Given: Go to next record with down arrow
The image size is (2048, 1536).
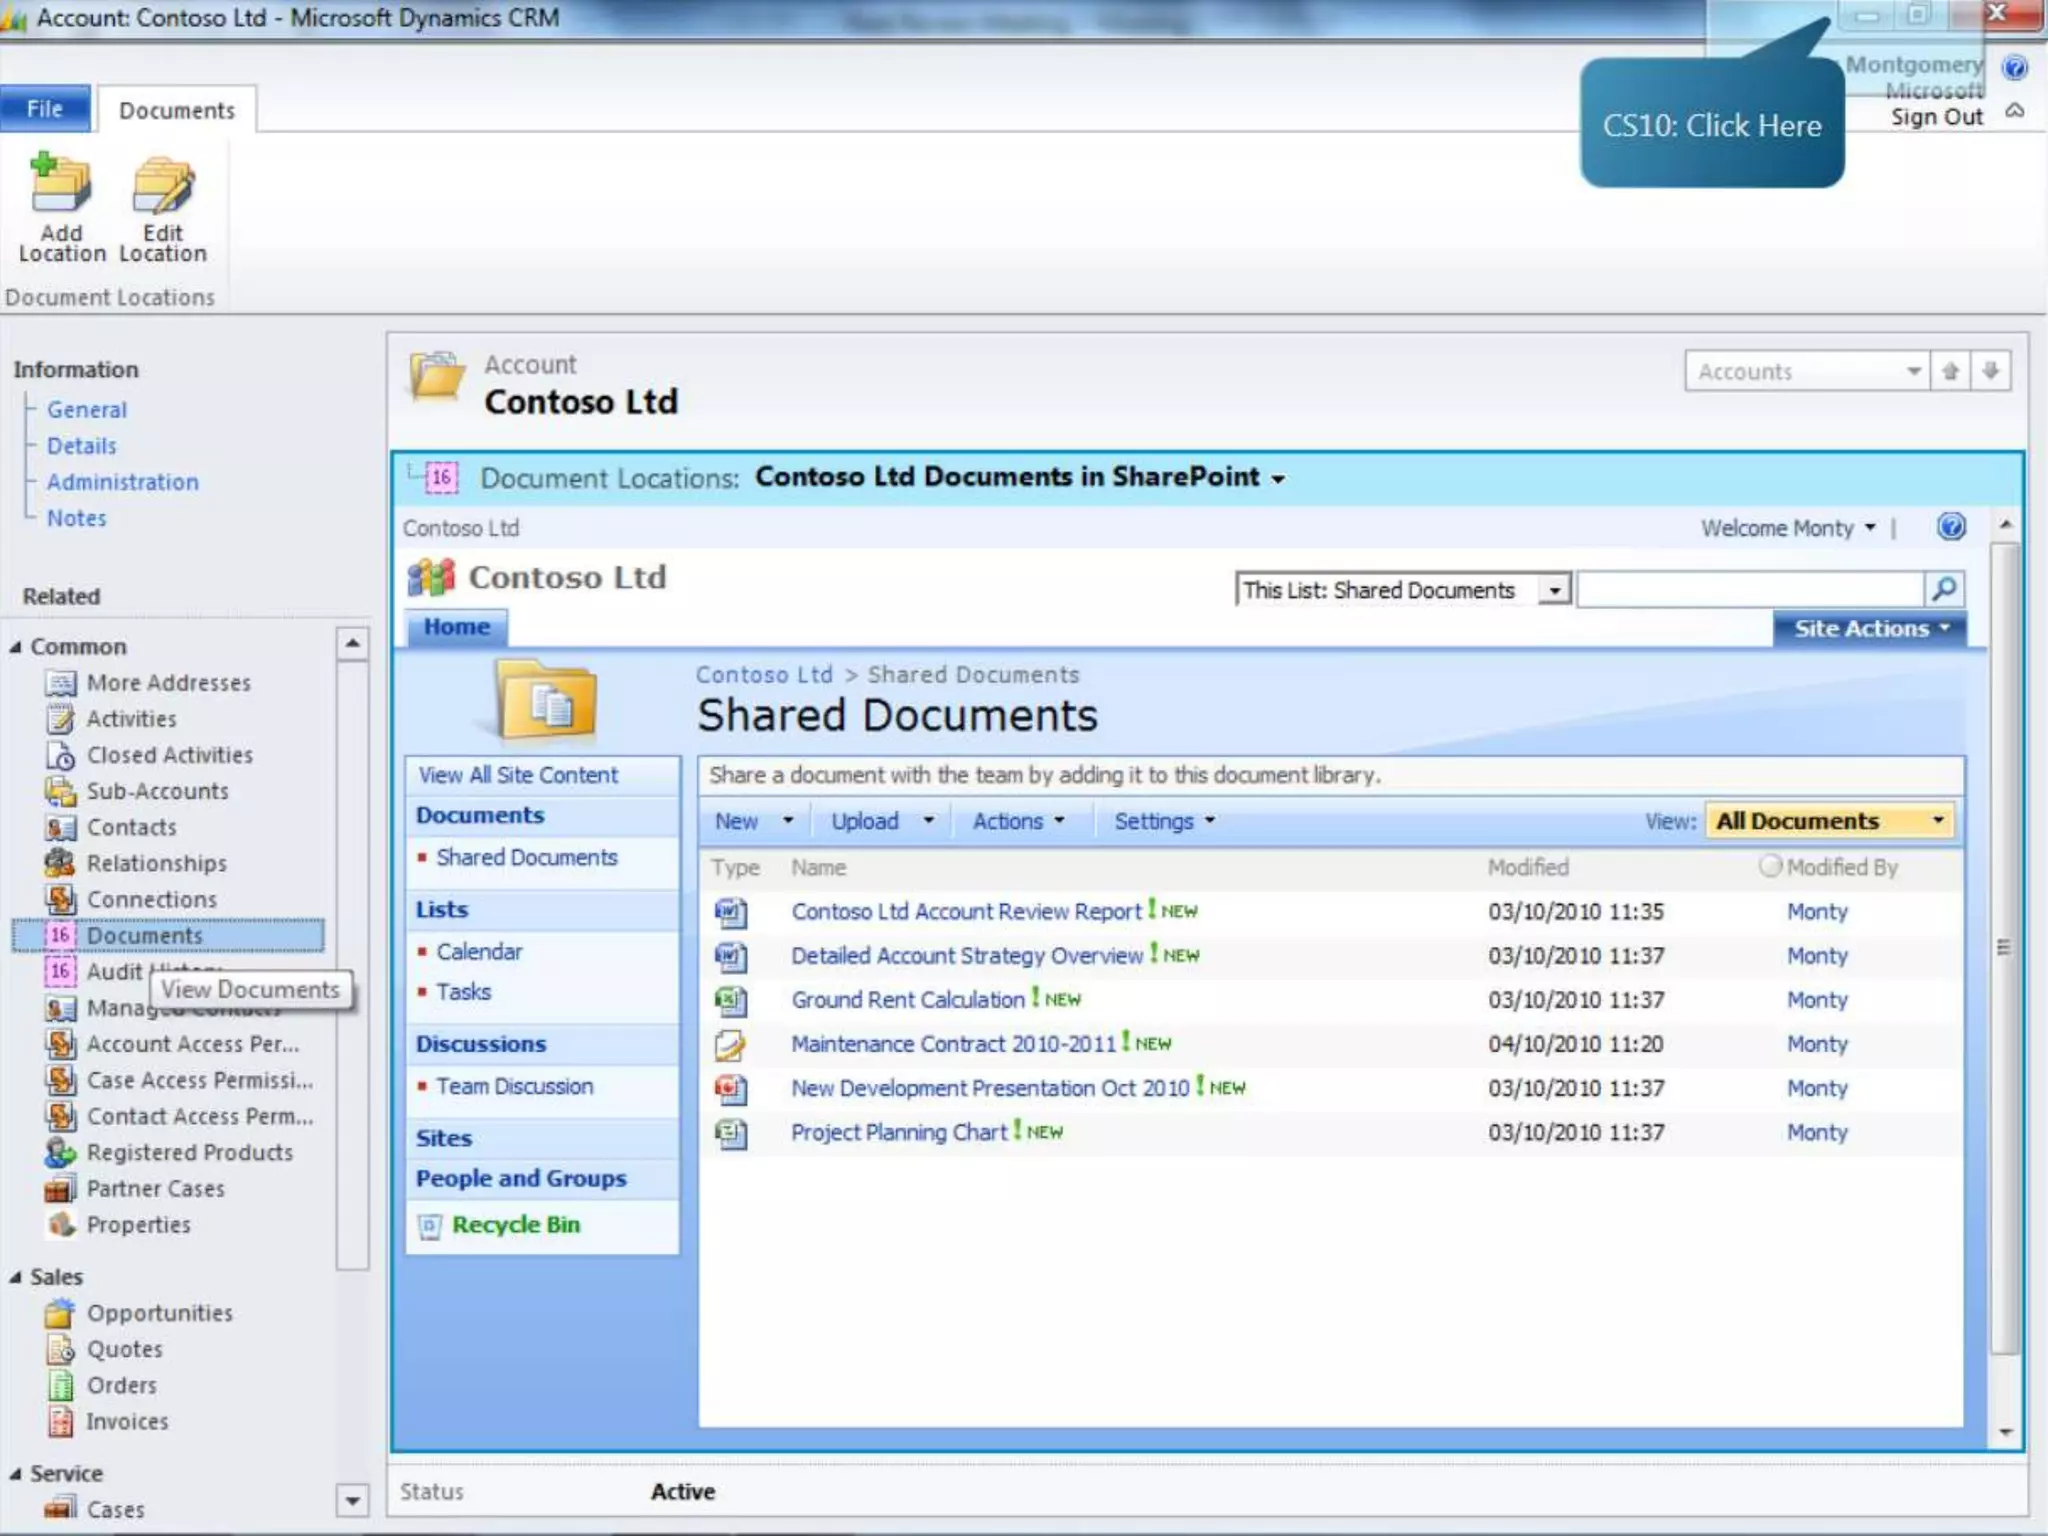Looking at the screenshot, I should [x=1990, y=371].
